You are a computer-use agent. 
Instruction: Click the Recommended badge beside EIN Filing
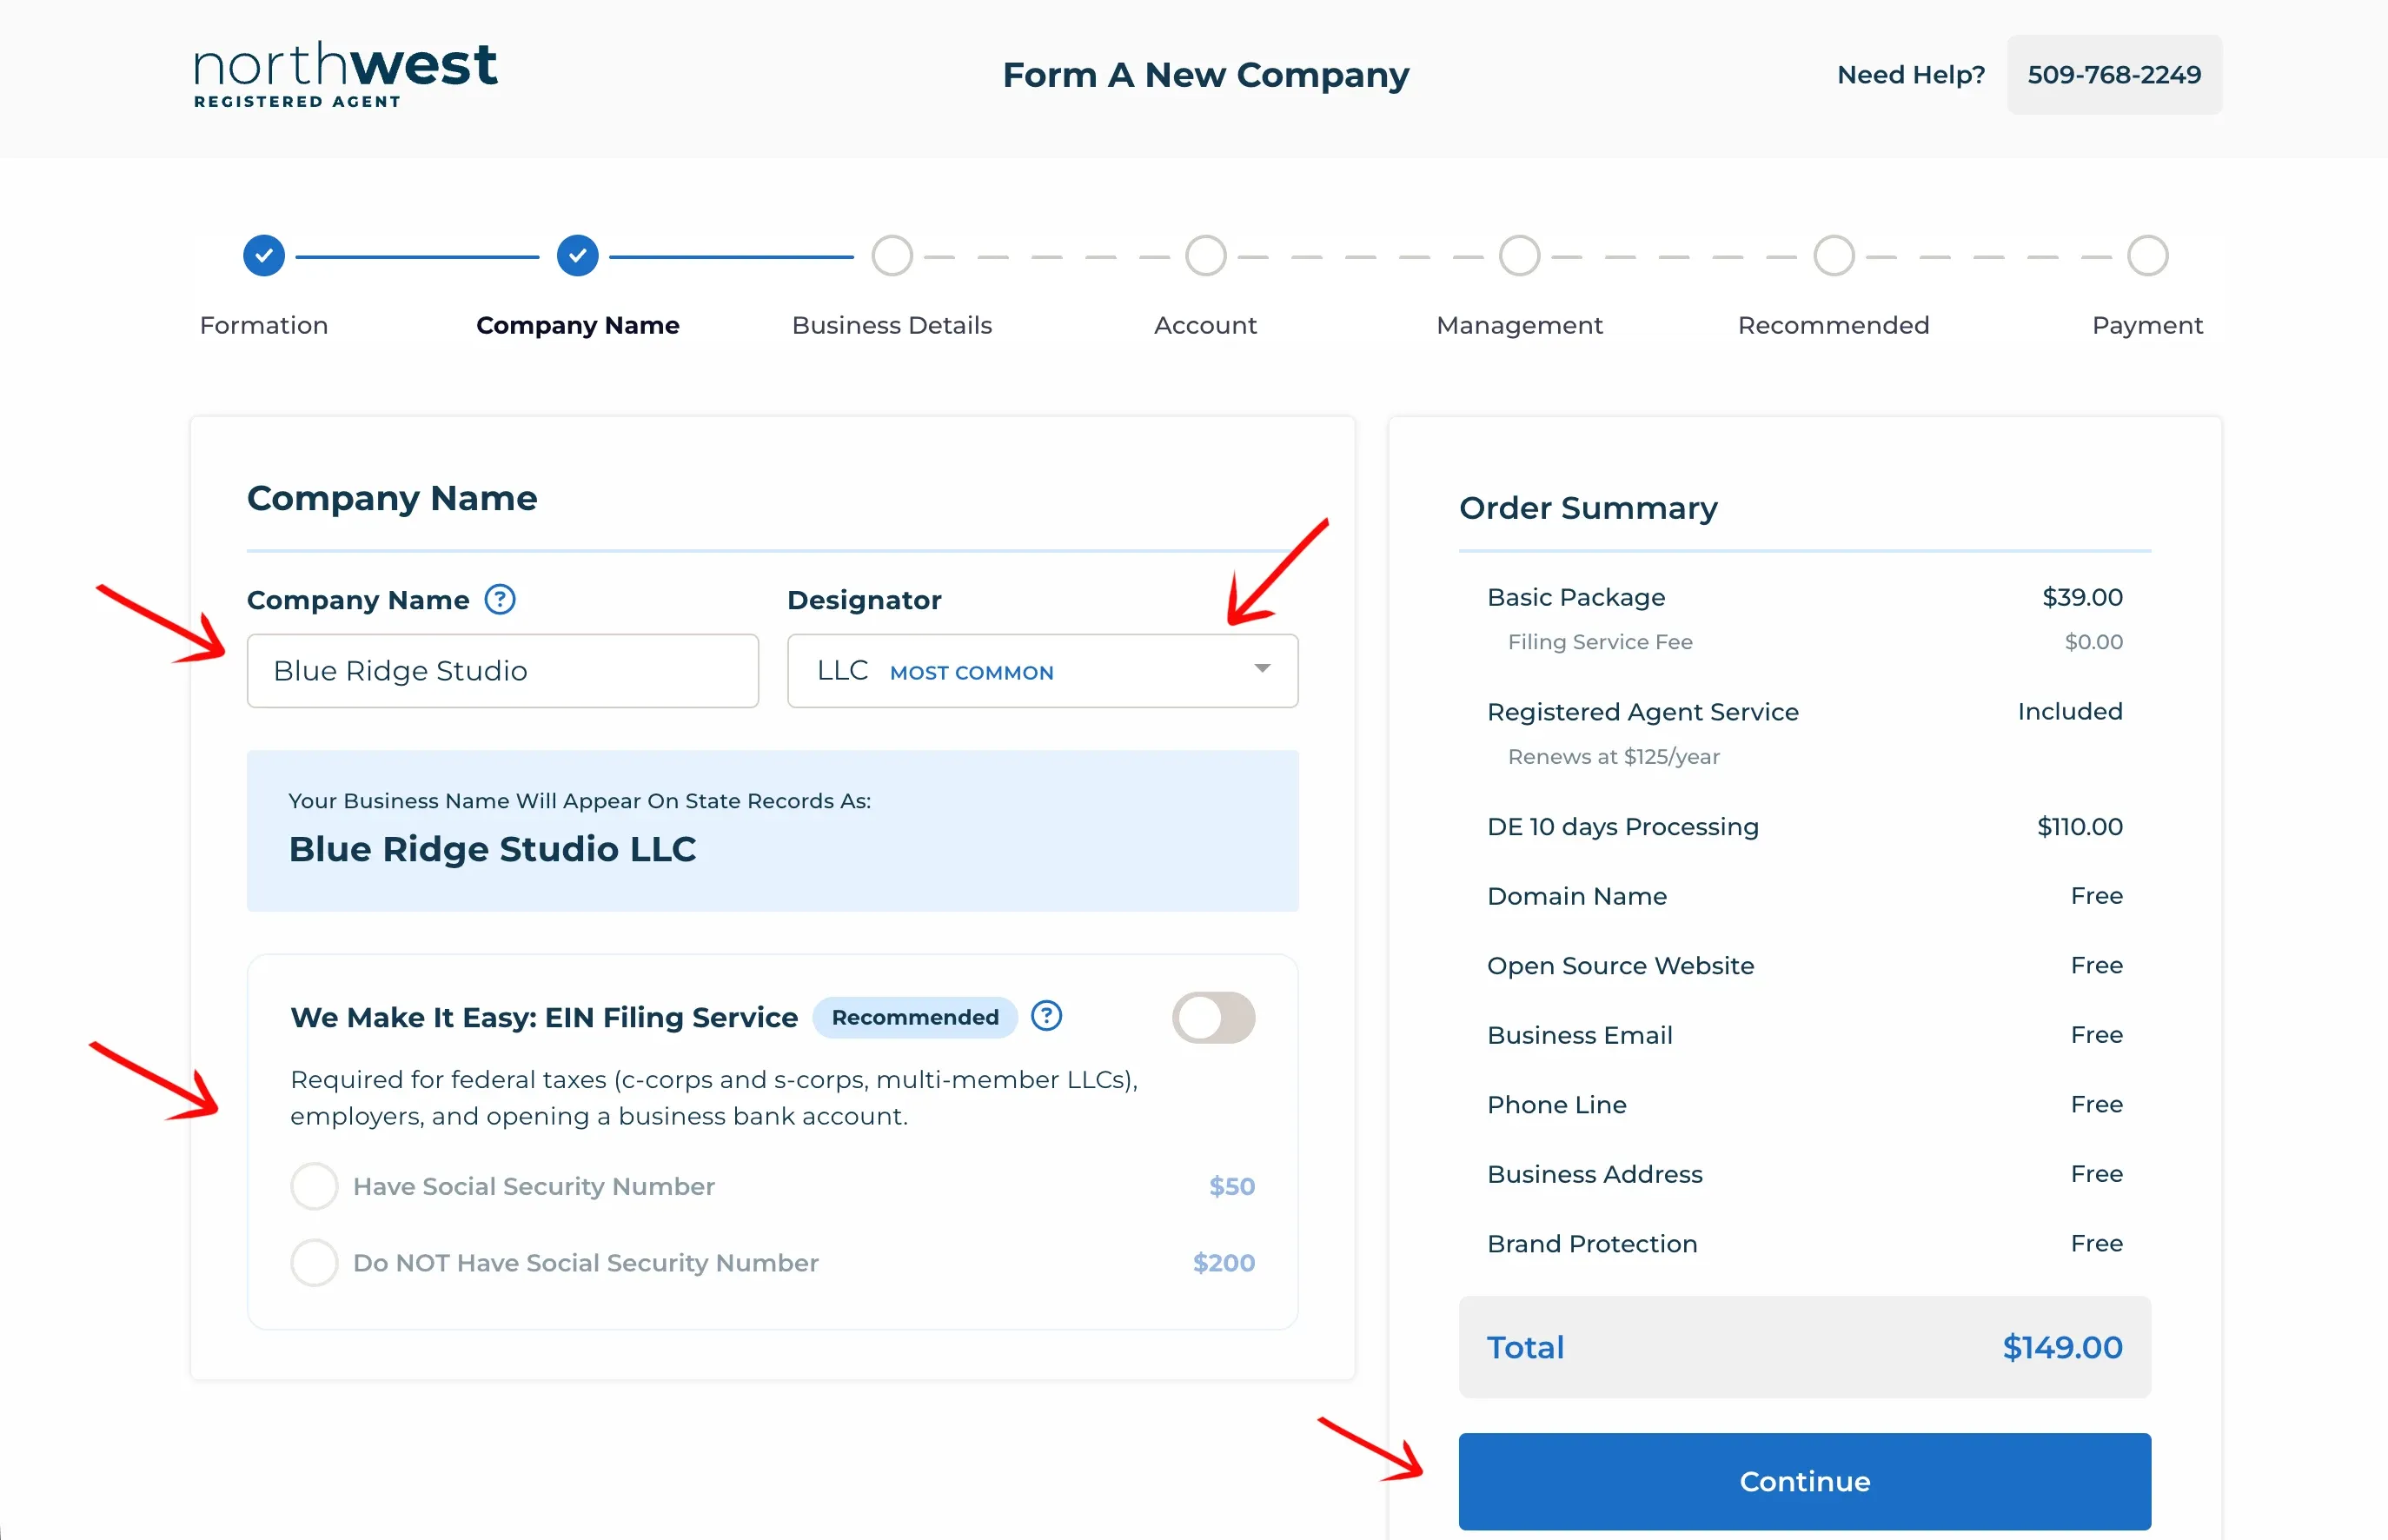click(915, 1017)
